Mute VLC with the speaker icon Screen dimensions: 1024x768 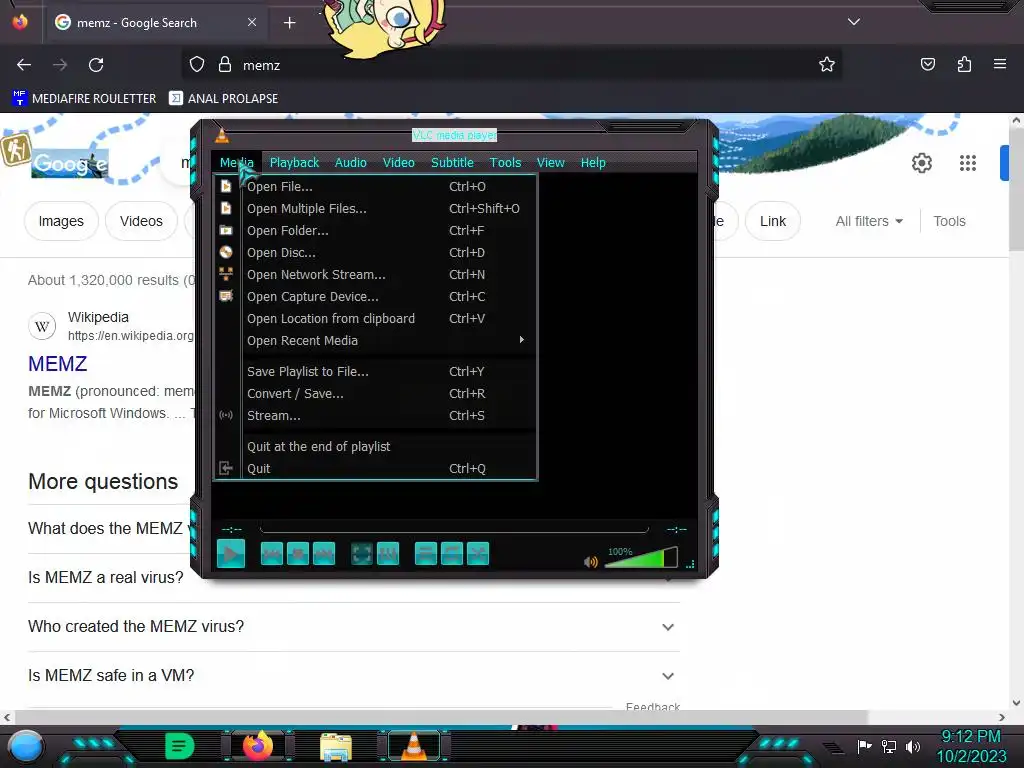click(x=591, y=562)
